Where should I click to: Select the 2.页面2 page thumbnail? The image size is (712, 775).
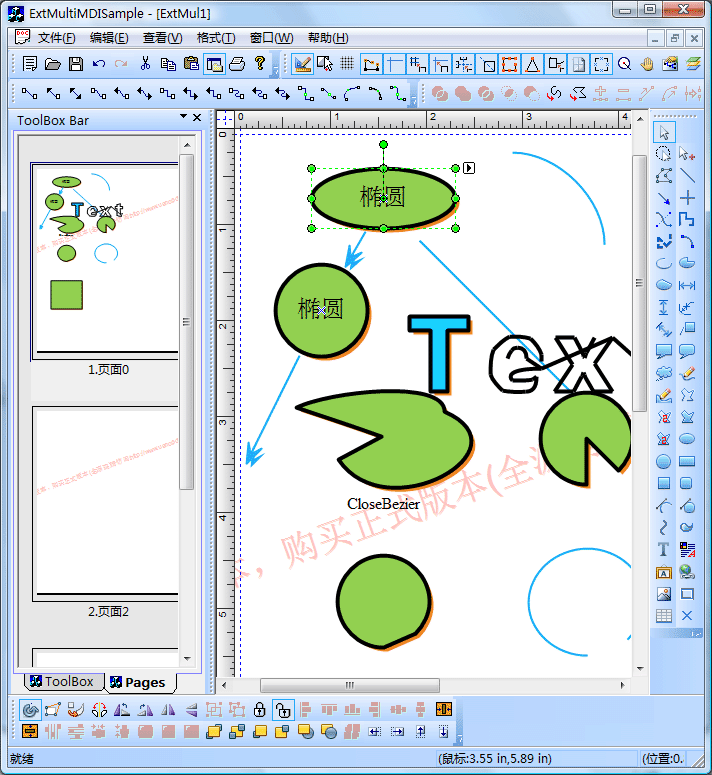108,503
